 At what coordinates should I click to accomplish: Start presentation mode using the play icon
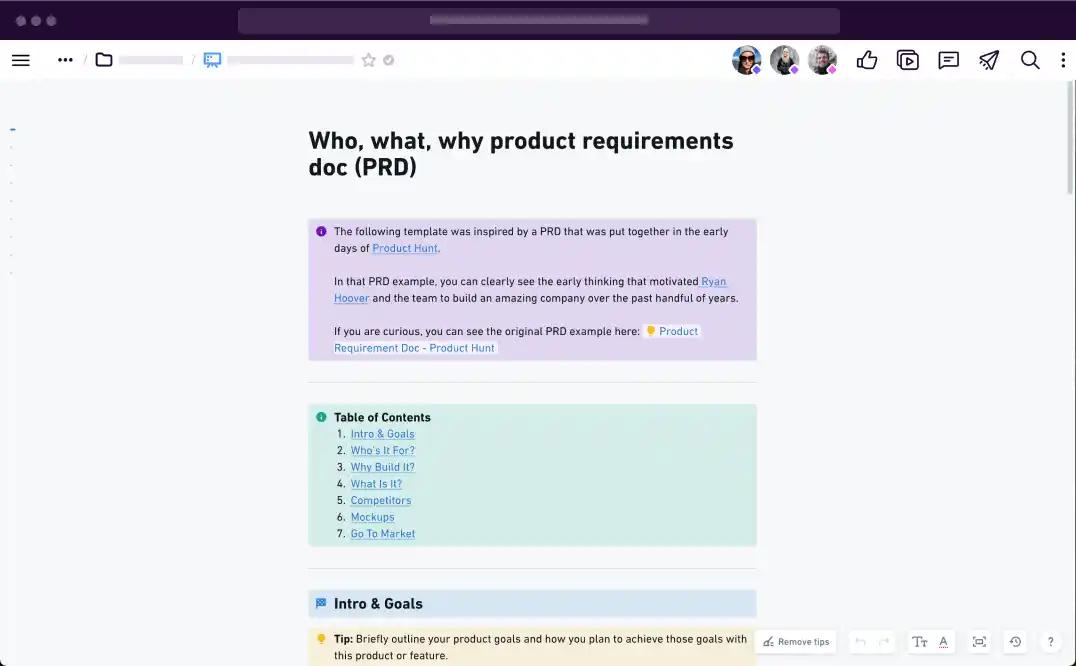coord(908,60)
